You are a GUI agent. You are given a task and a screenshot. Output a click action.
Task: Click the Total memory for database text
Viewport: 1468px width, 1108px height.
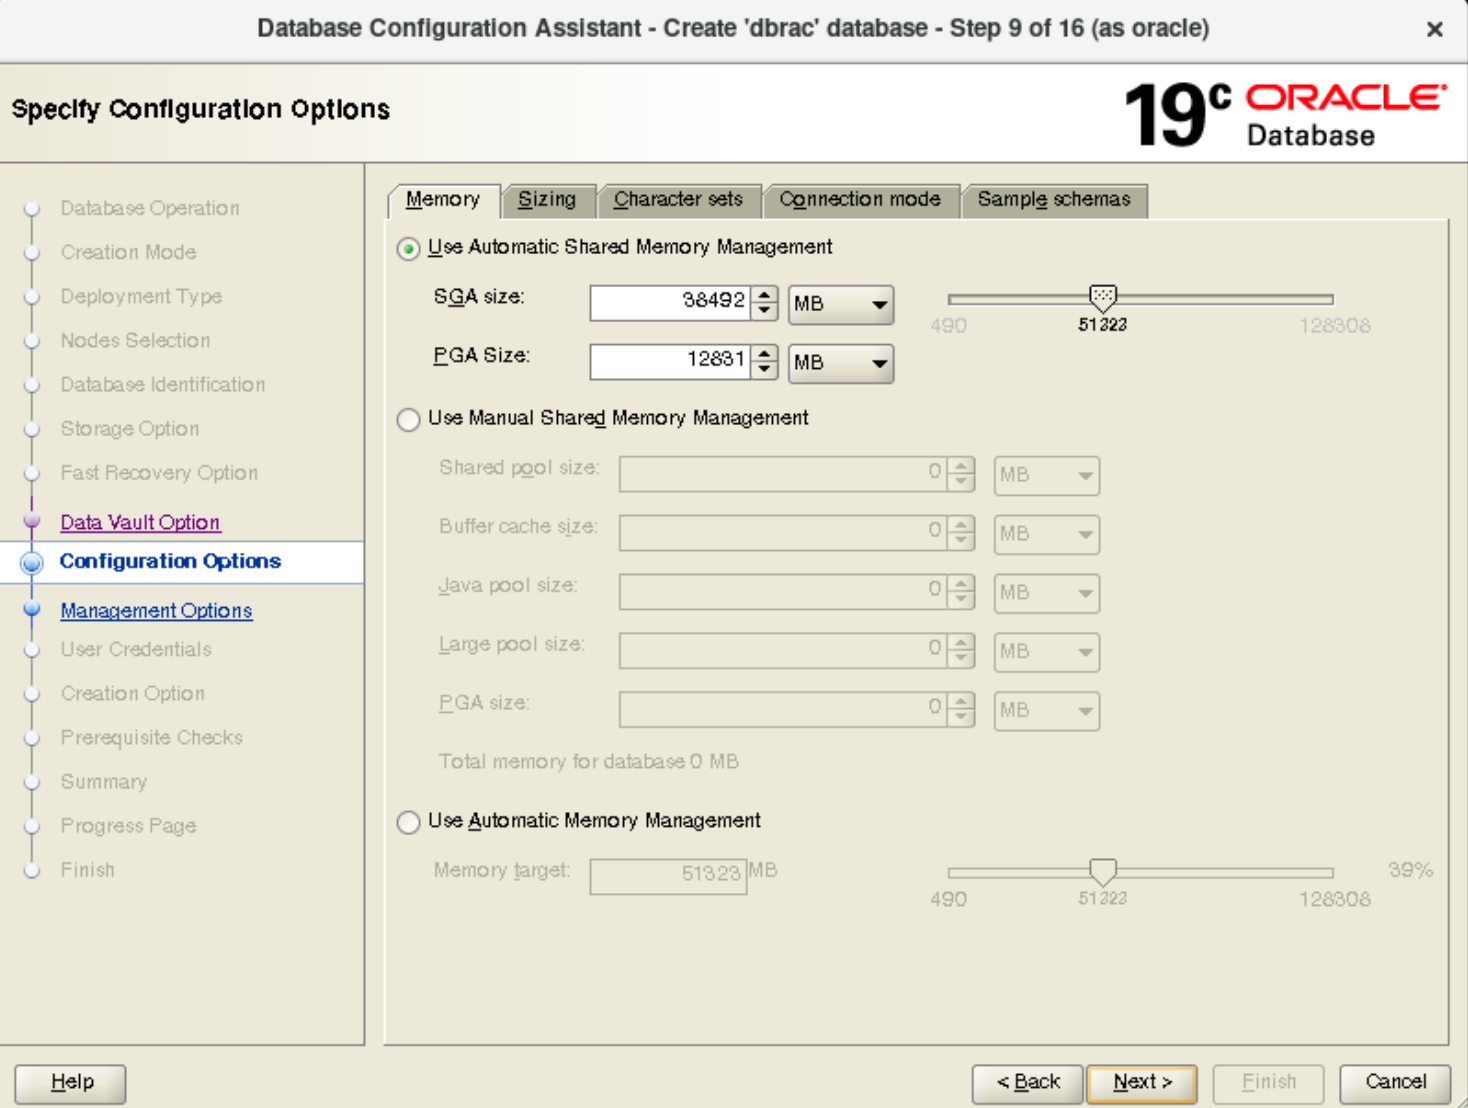[588, 762]
